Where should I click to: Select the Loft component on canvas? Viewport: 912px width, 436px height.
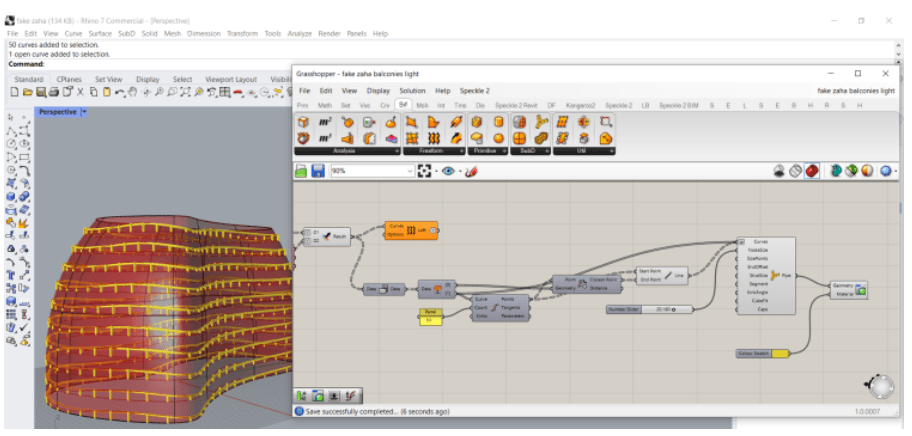pyautogui.click(x=411, y=230)
